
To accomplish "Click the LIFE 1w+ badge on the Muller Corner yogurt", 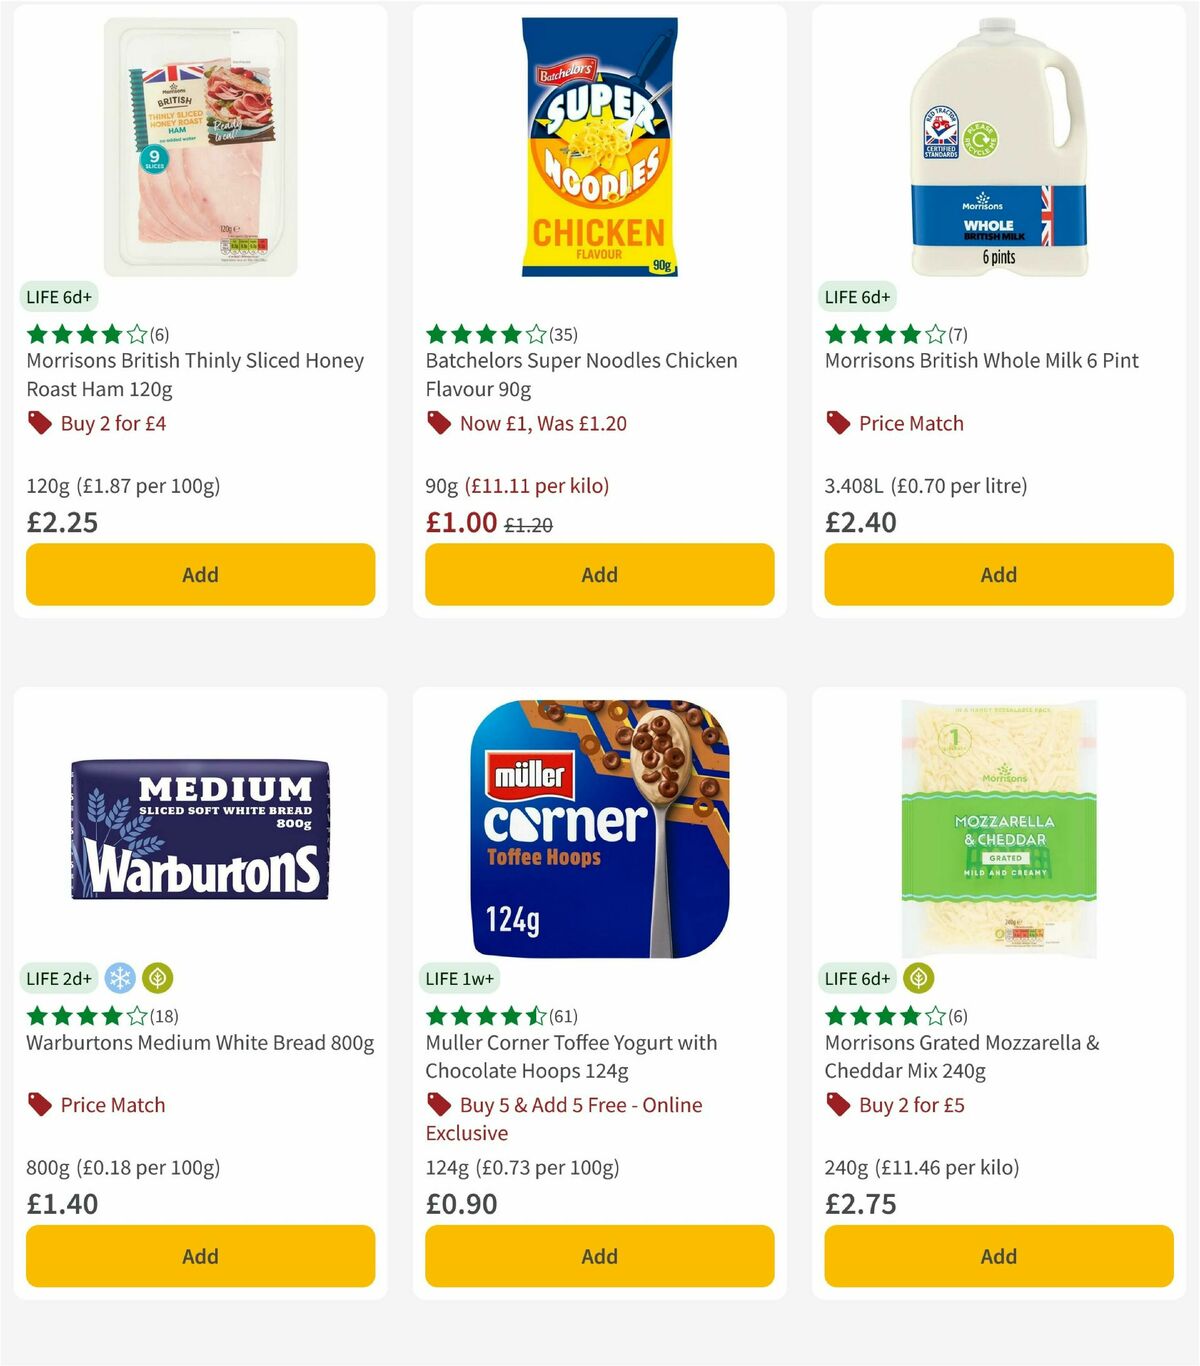I will click(x=459, y=978).
